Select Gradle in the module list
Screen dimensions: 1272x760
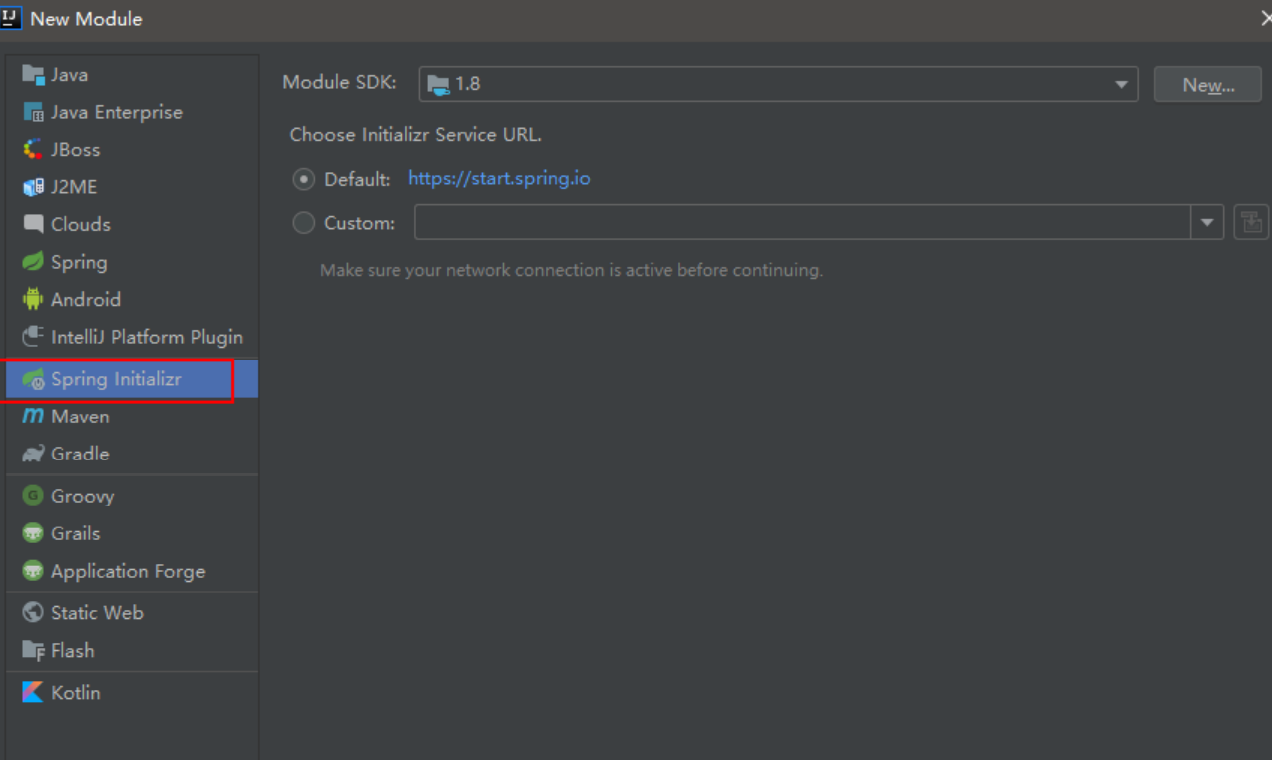(132, 454)
